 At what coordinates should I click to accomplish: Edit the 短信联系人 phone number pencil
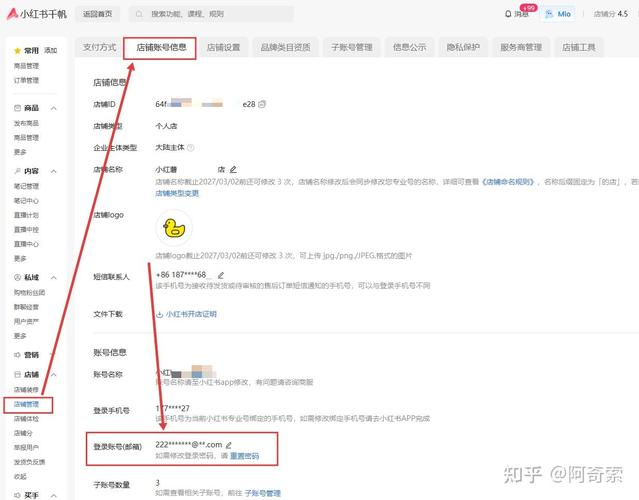tap(221, 275)
